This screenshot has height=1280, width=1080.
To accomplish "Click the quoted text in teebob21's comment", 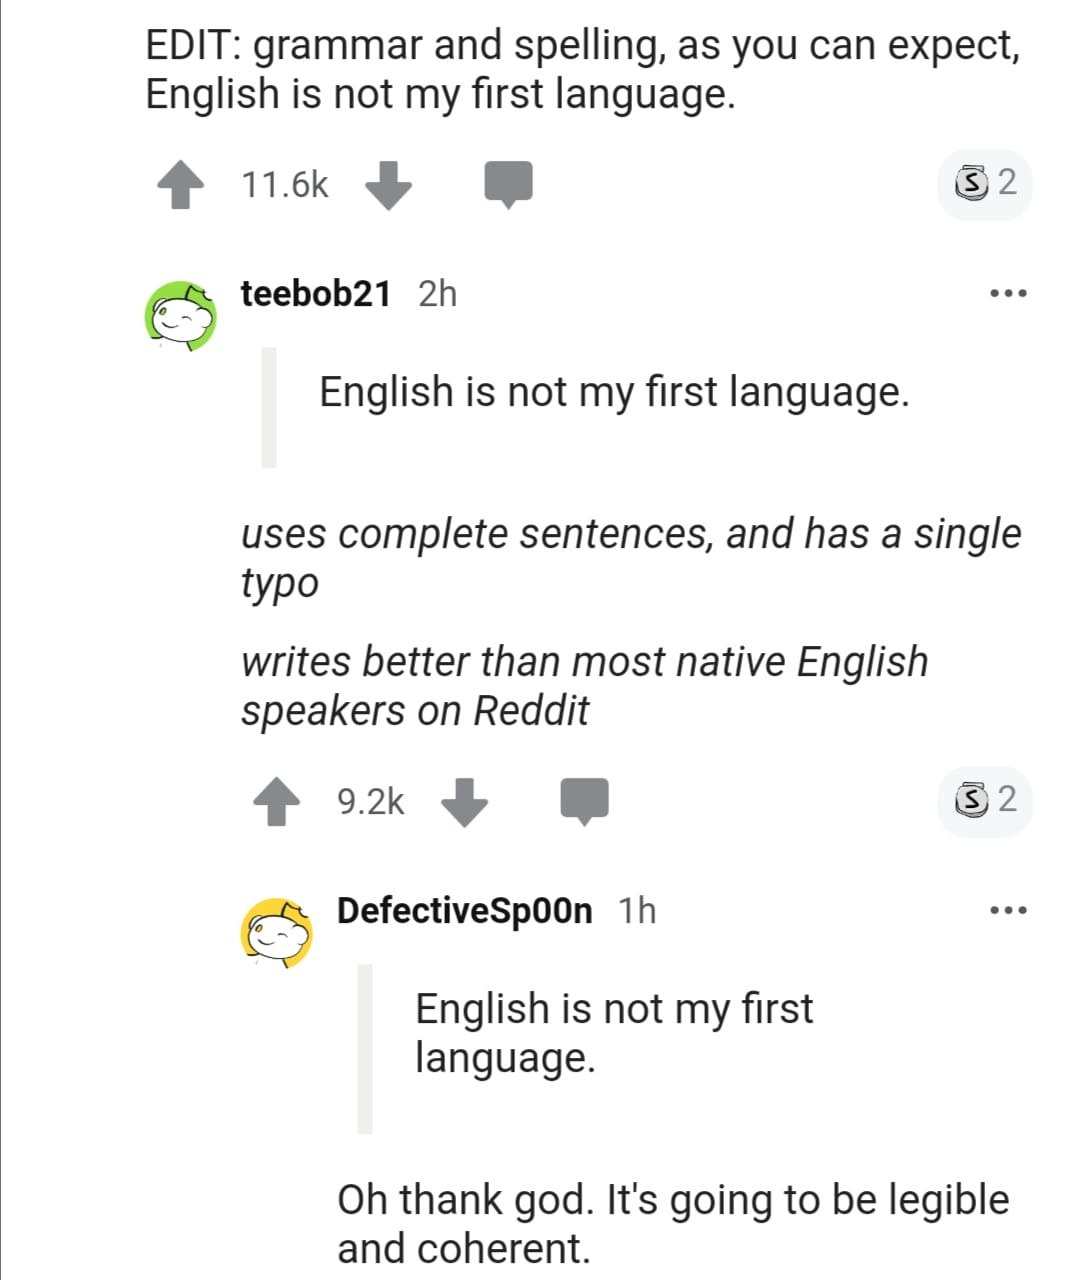I will 614,392.
